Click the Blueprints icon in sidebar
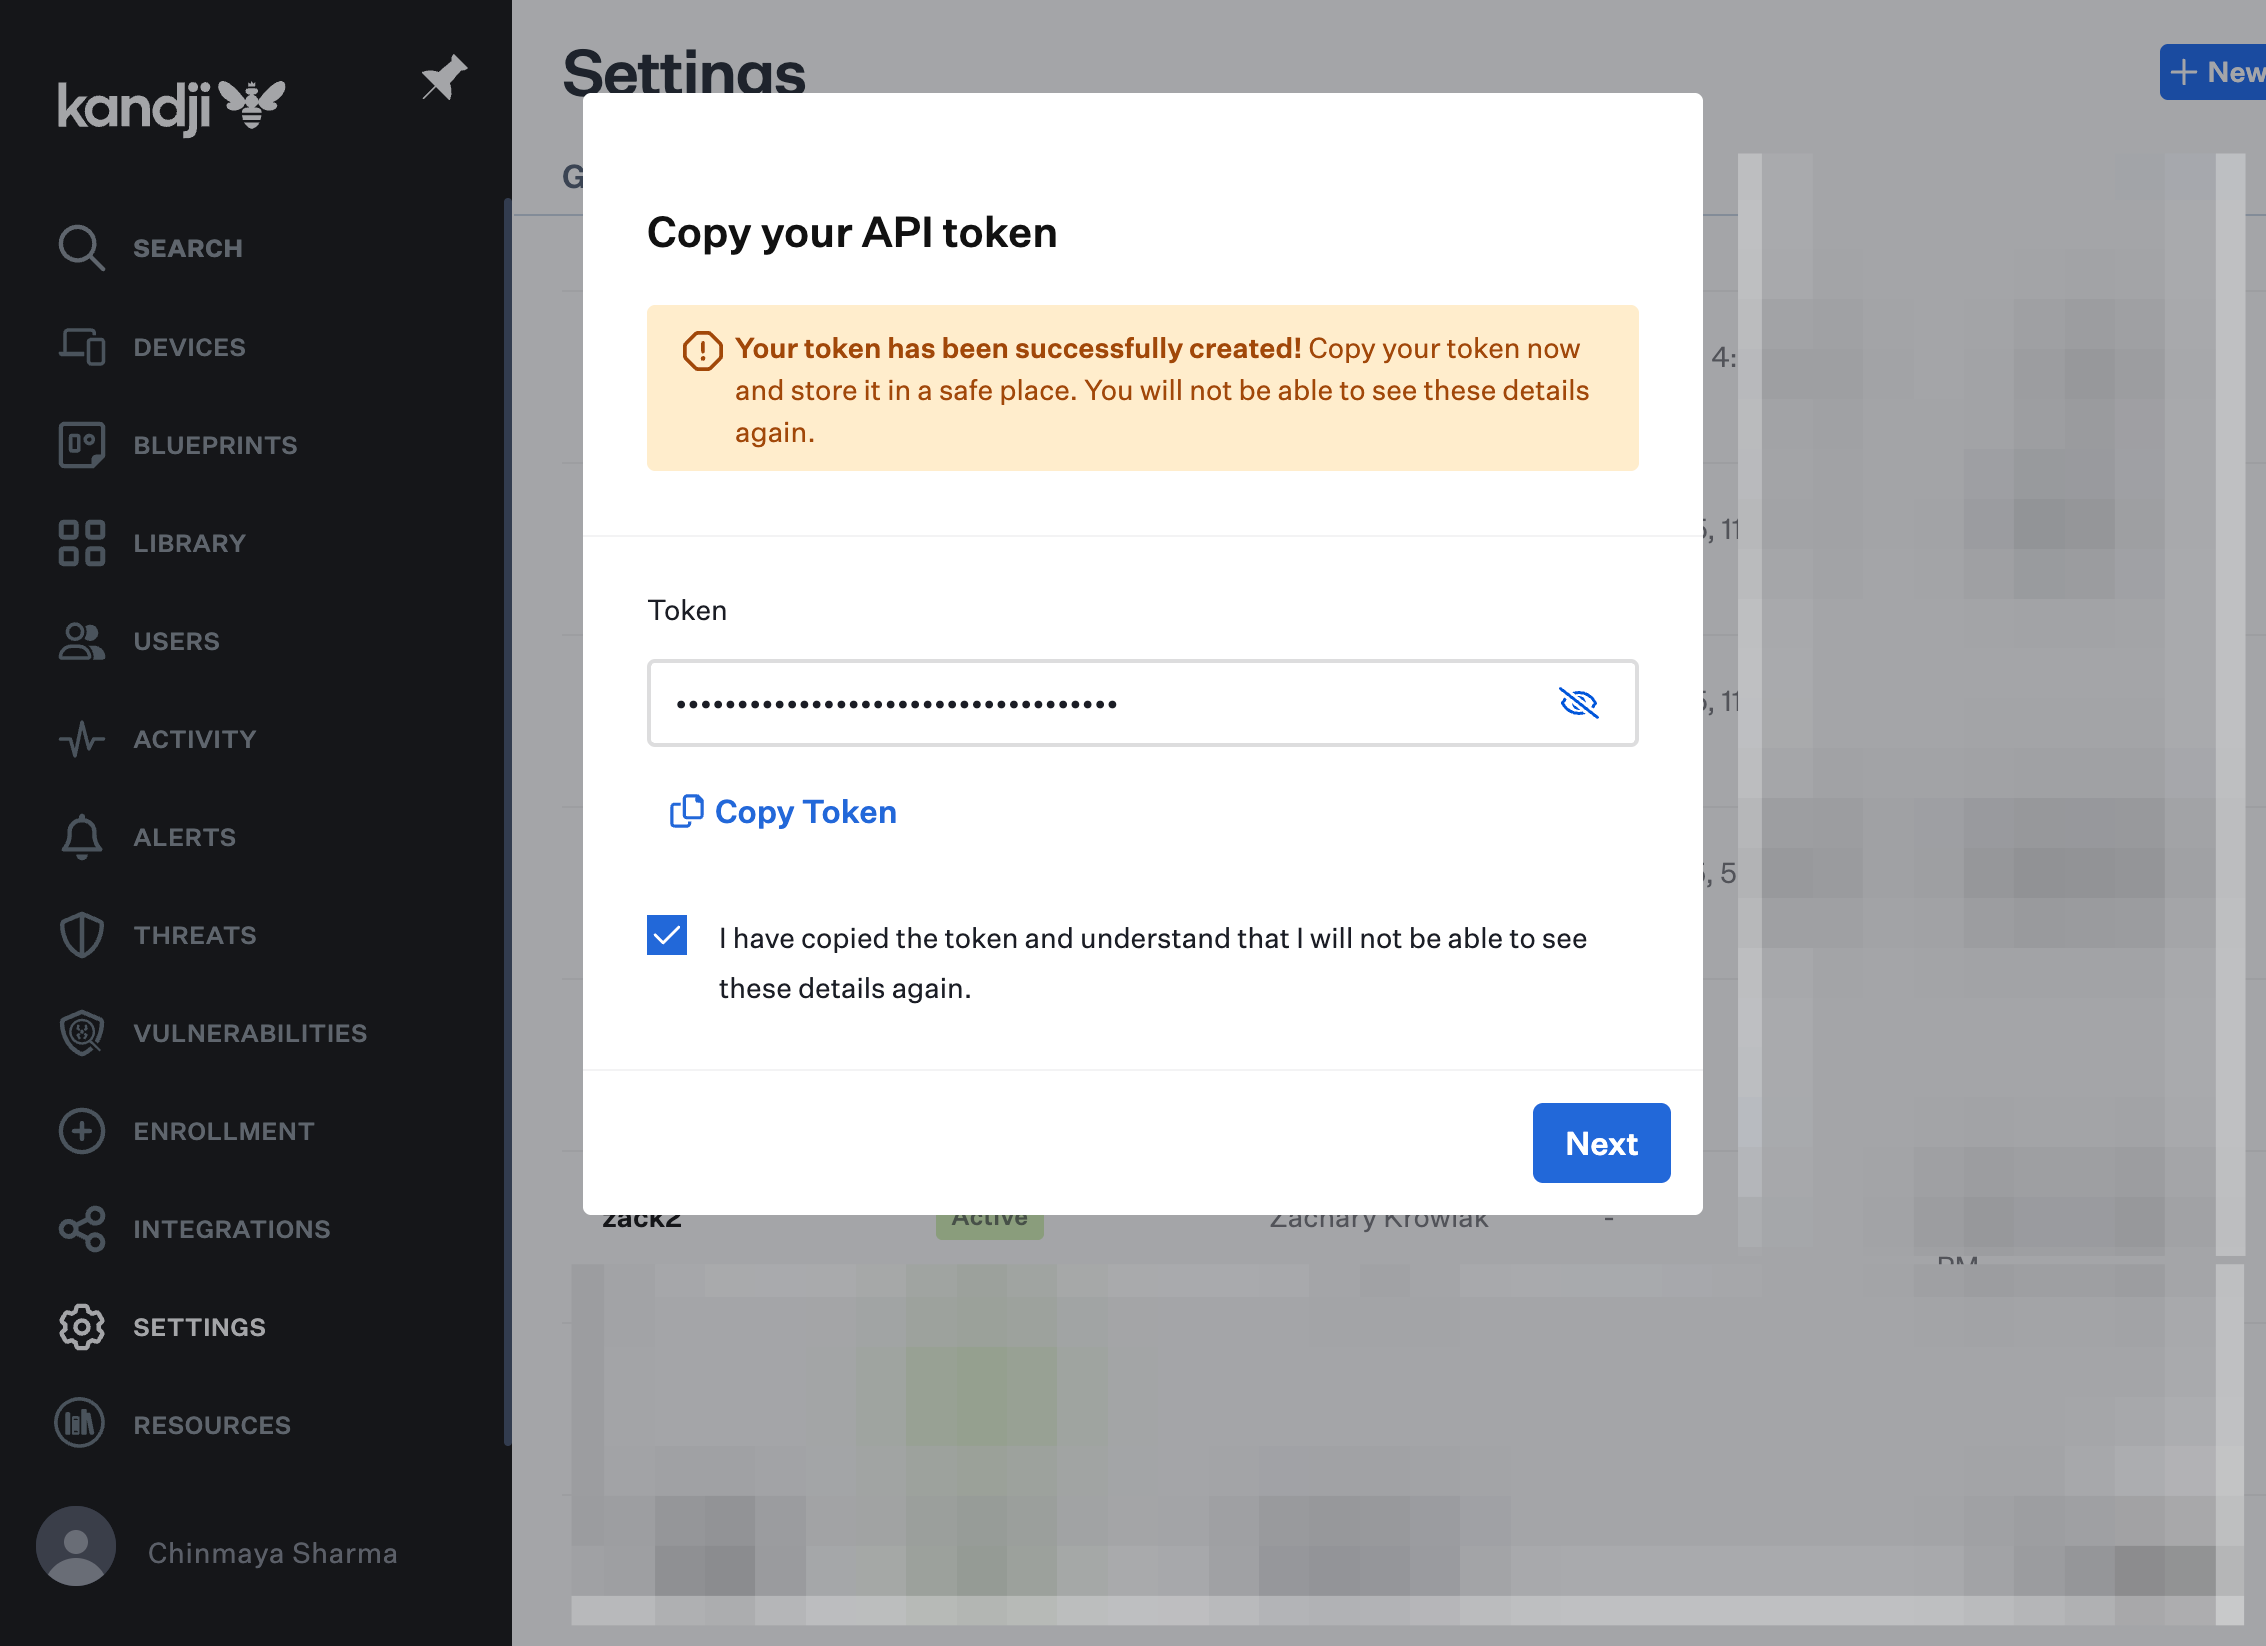 tap(81, 445)
